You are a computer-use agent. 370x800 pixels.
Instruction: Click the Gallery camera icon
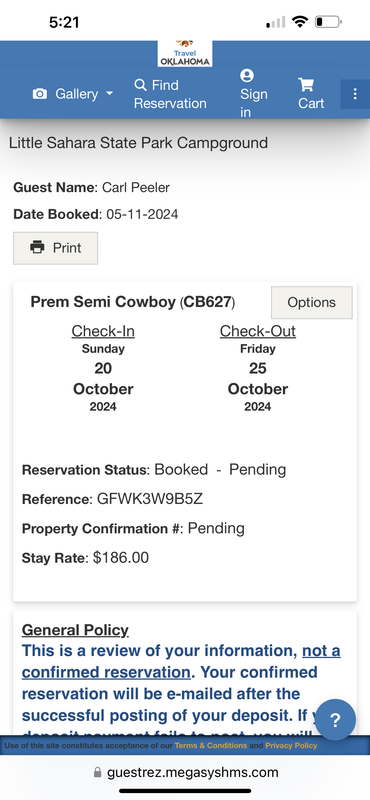coord(40,94)
